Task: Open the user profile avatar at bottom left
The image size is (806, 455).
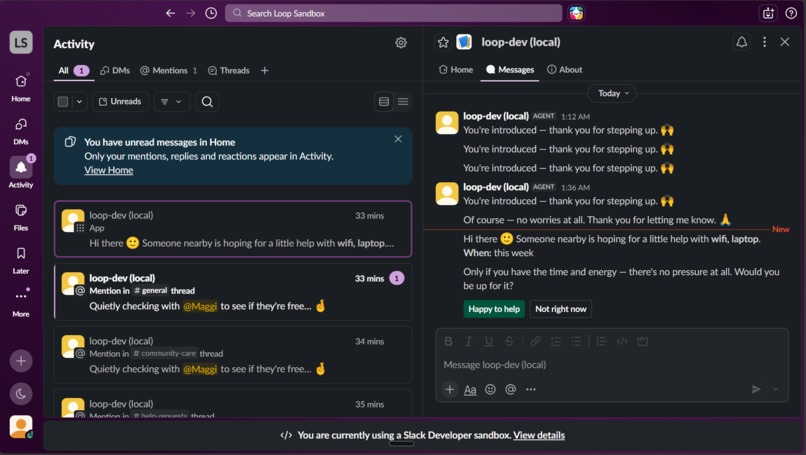Action: coord(21,427)
